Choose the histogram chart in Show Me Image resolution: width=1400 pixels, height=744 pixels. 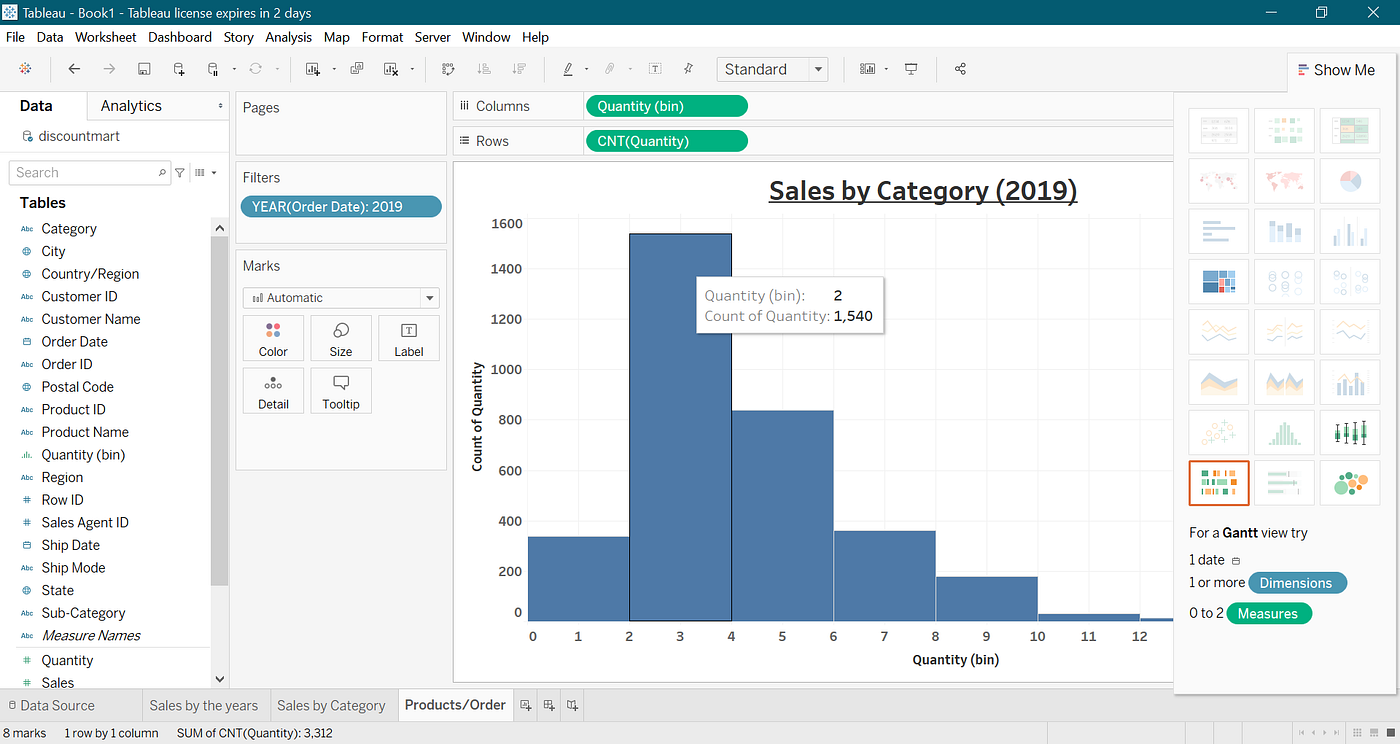(x=1284, y=433)
